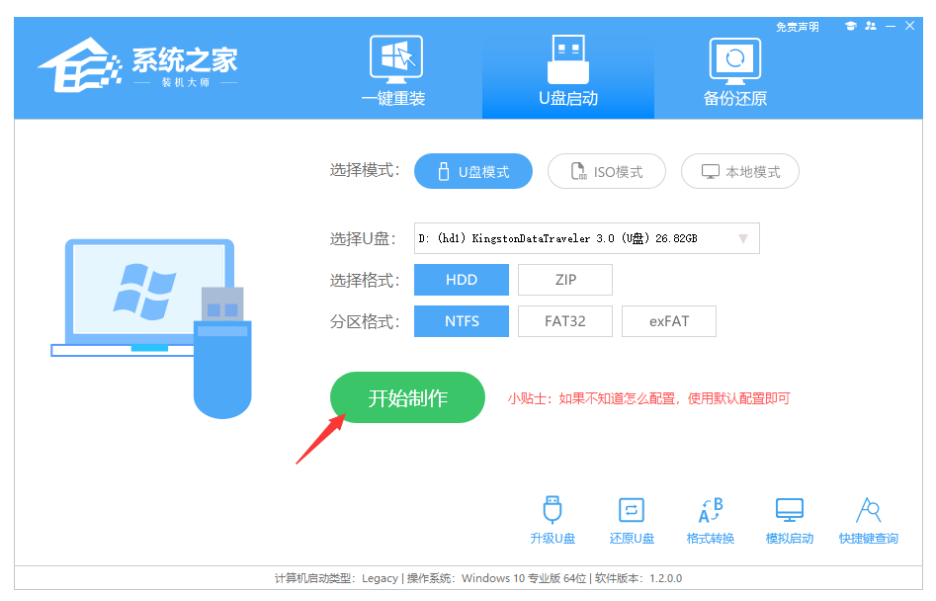Choose FAT32 partition format
Viewport: 936px width, 601px height.
pos(565,321)
